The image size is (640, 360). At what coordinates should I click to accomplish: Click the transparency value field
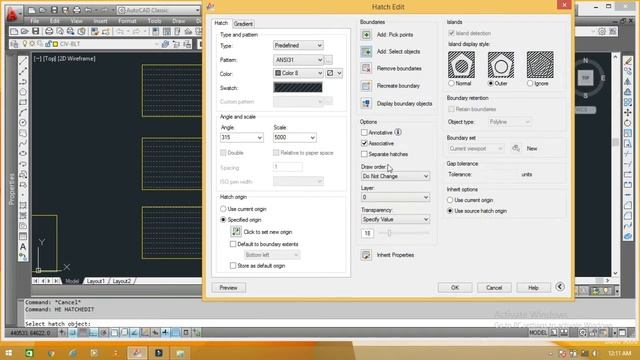(367, 233)
